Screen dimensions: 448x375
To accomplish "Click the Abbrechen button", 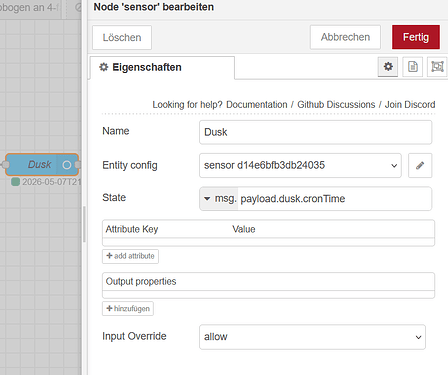I will [x=345, y=37].
